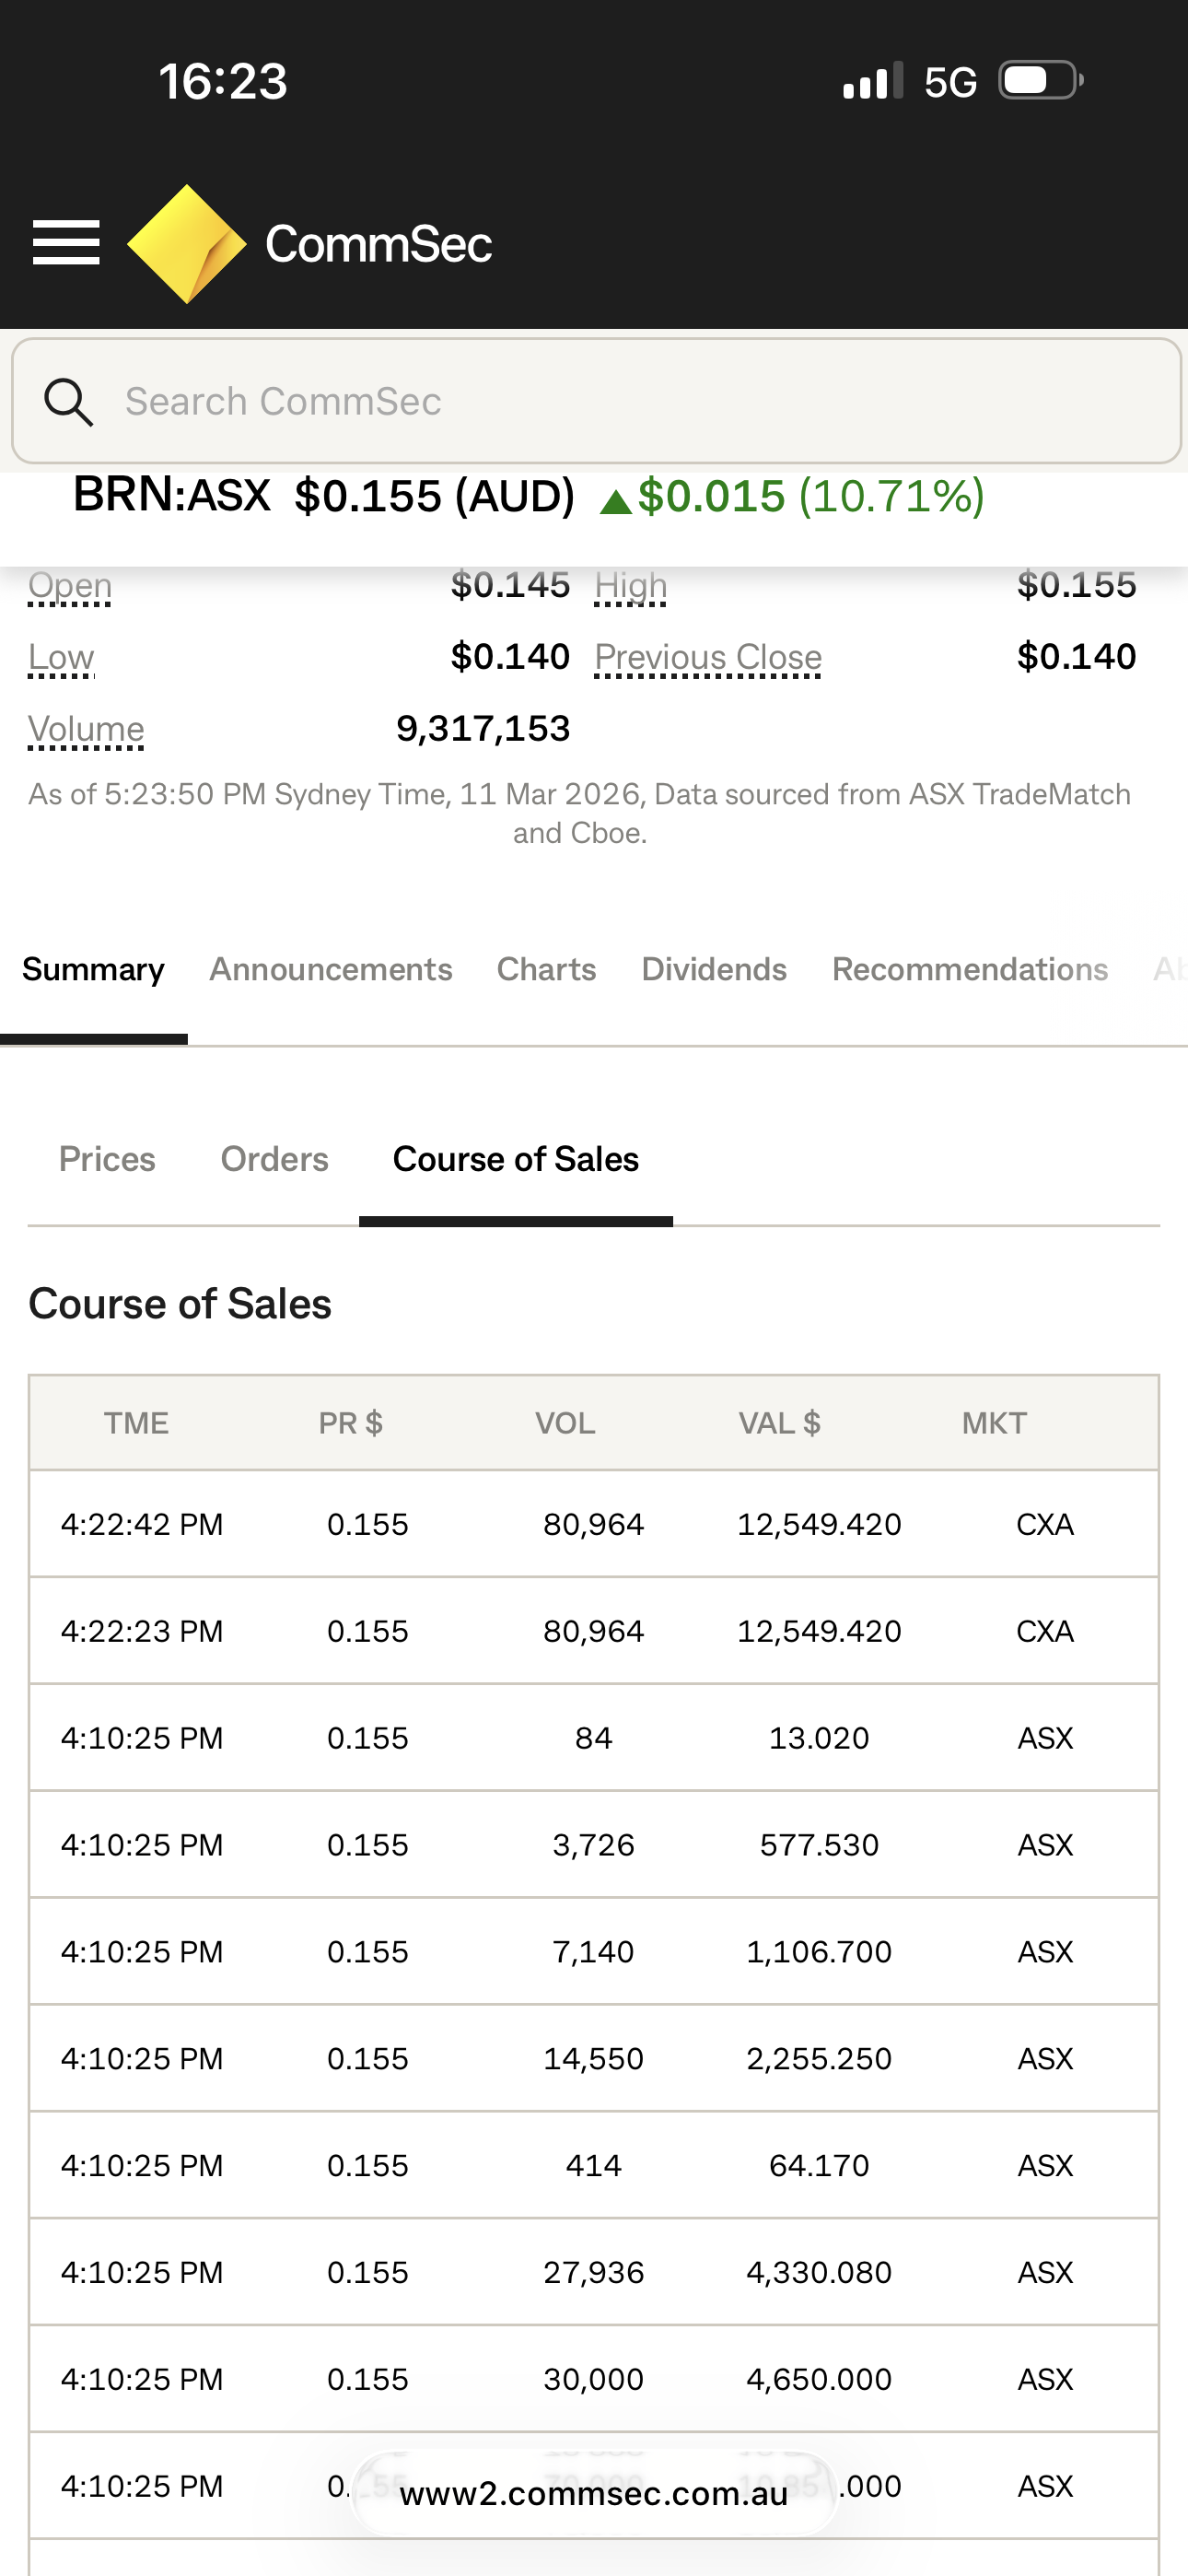Open the hamburger navigation menu
Image resolution: width=1188 pixels, height=2576 pixels.
pyautogui.click(x=66, y=243)
